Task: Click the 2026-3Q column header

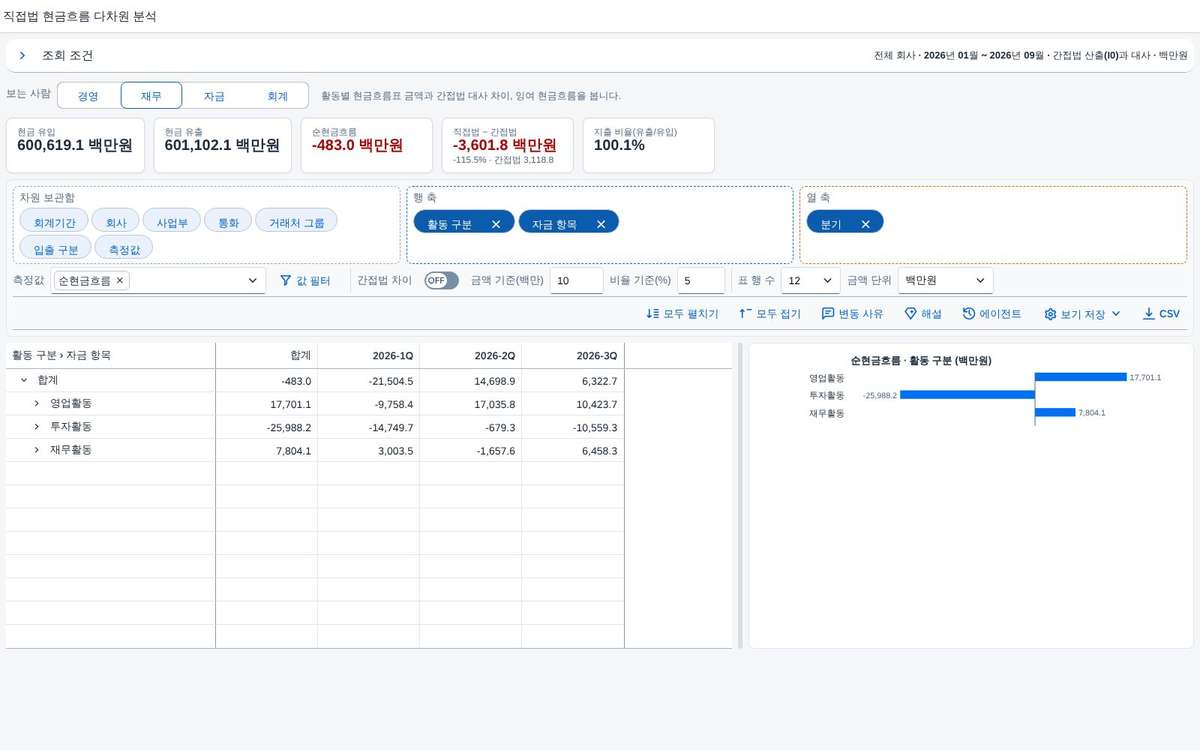Action: 573,355
